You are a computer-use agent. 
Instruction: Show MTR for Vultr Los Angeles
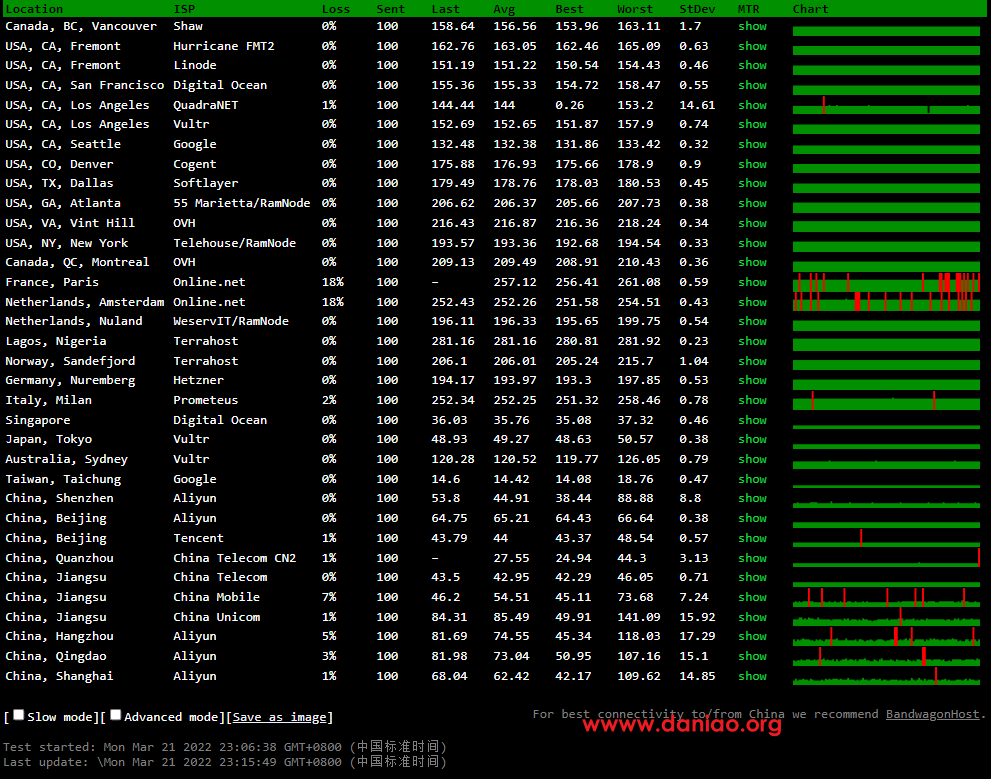pos(752,124)
